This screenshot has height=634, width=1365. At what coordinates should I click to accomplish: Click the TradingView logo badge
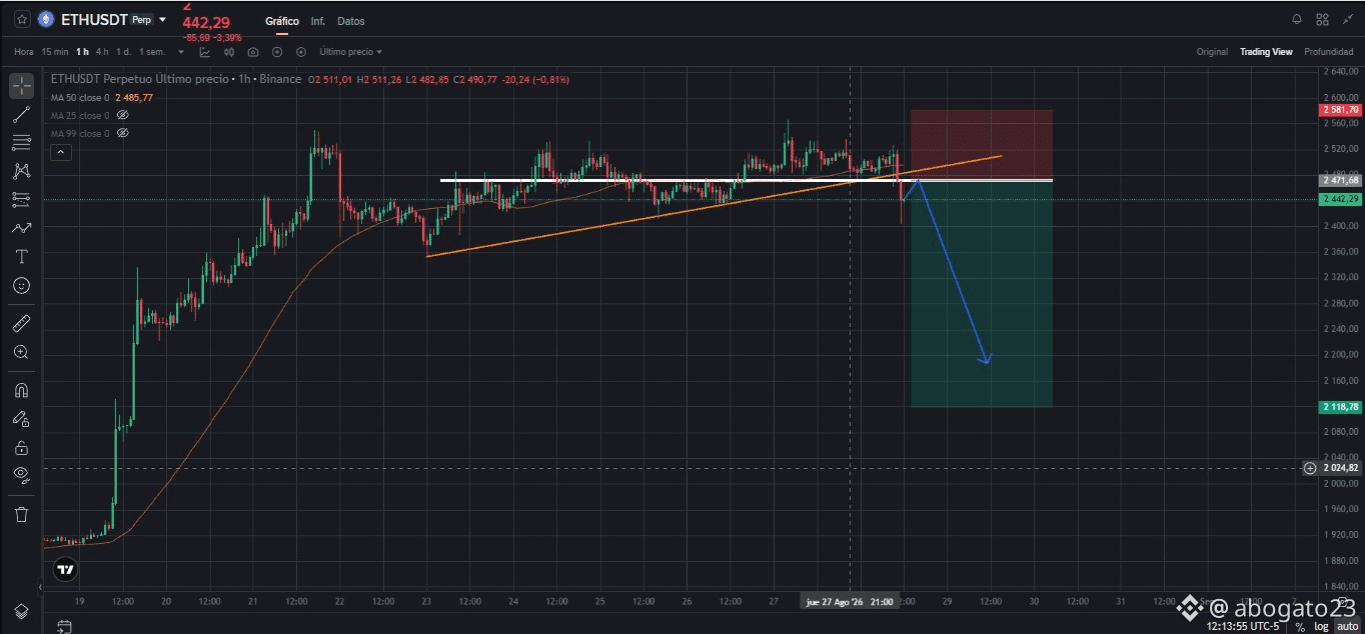point(65,570)
